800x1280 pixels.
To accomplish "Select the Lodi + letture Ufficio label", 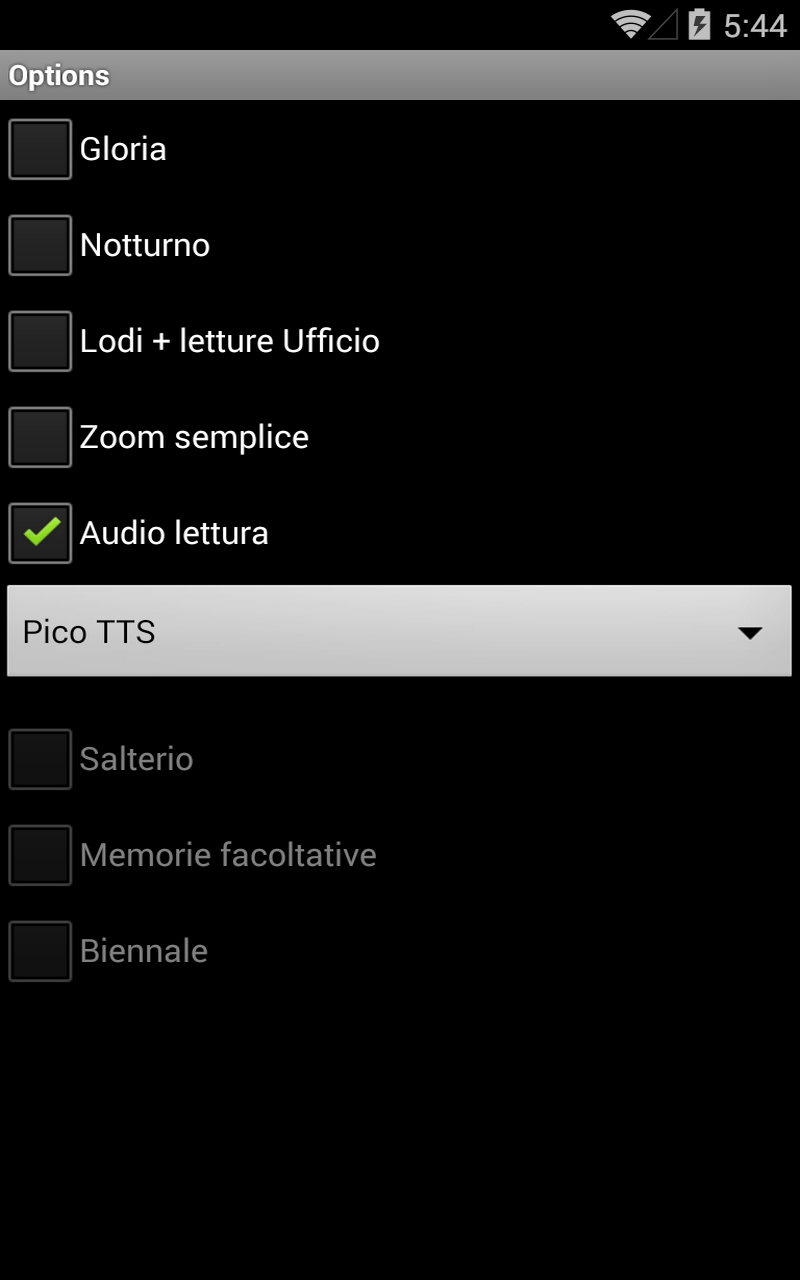I will [x=230, y=341].
